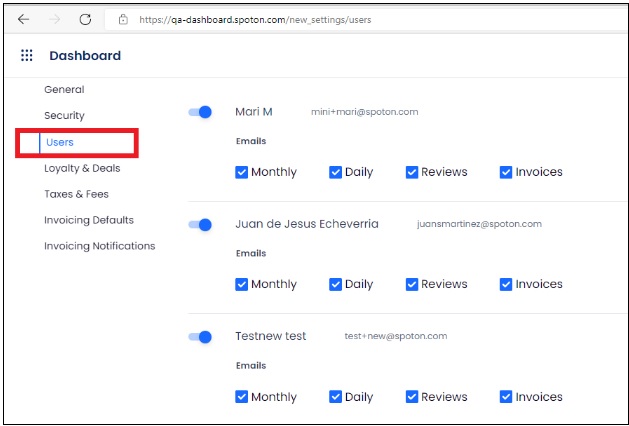
Task: Click the Emails label under Testnew test
Action: point(251,366)
